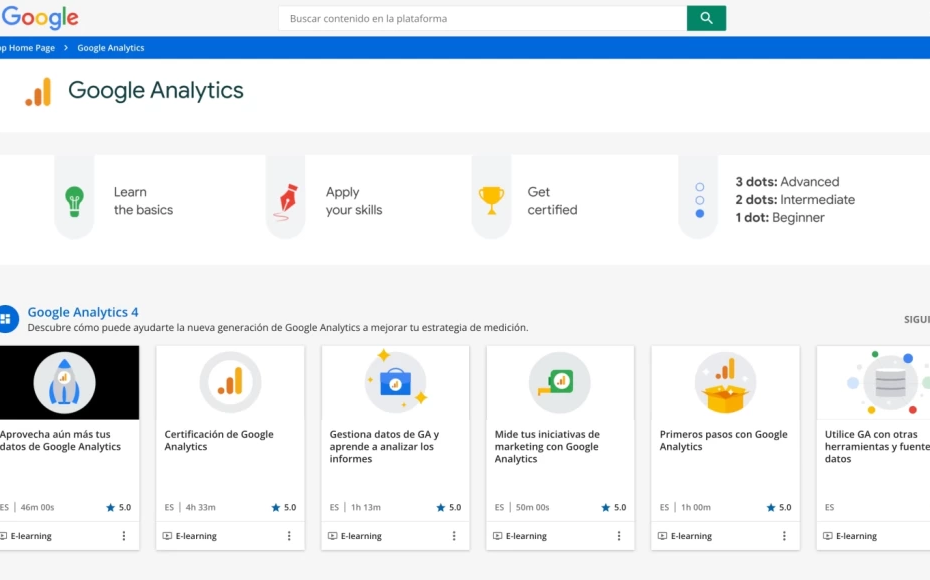The image size is (930, 580).
Task: Open course Gestiona datos de GA y aprende
Action: 384,447
